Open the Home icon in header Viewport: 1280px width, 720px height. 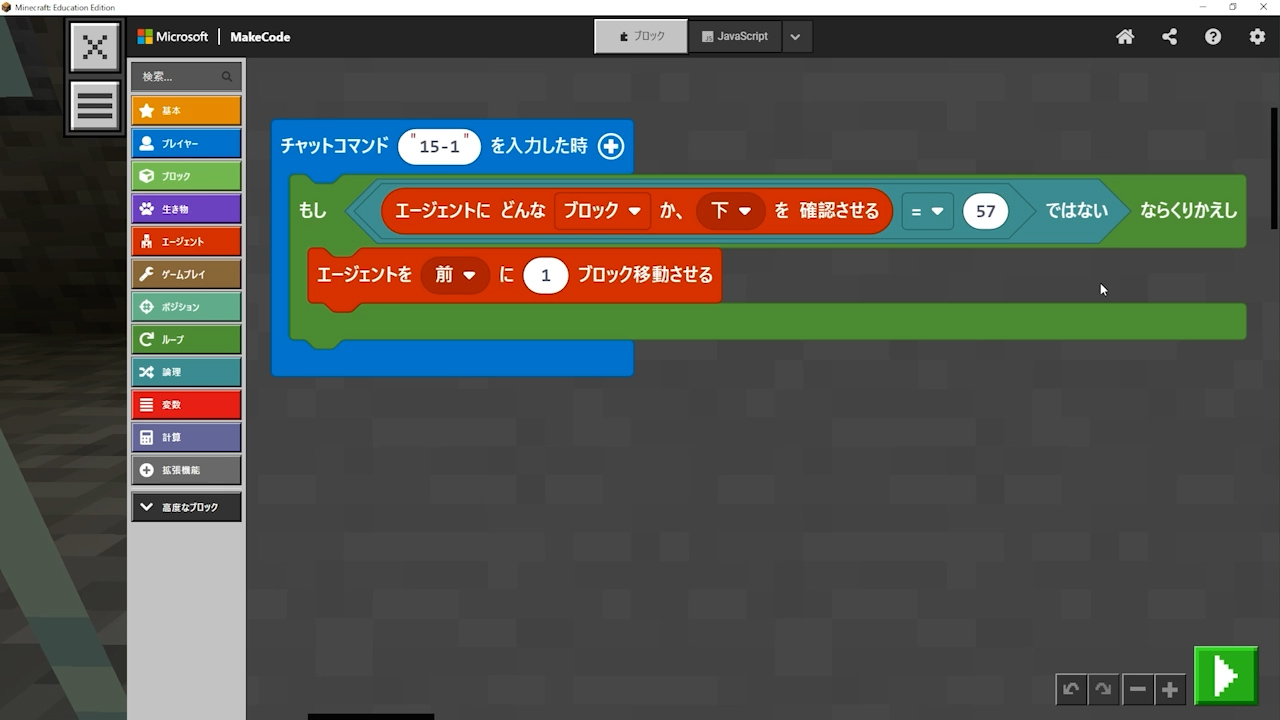point(1125,37)
